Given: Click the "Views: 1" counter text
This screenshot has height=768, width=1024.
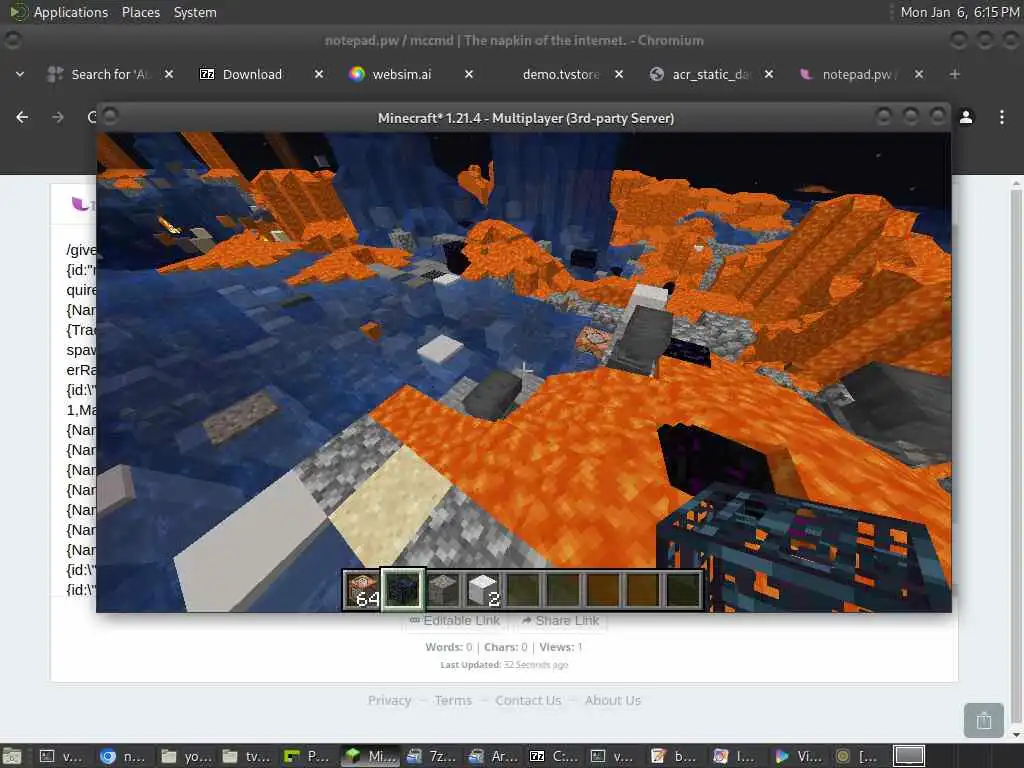Looking at the screenshot, I should 561,647.
